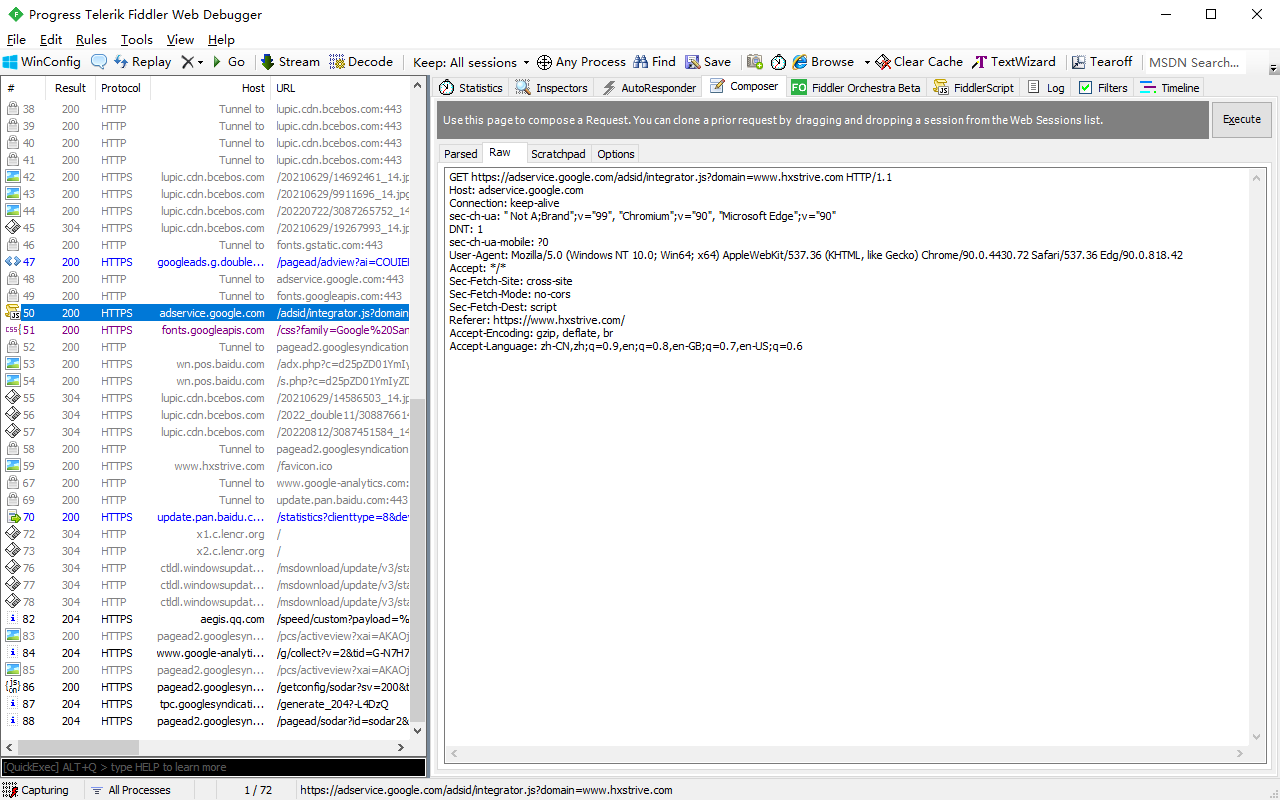Click the CSS icon of session 51
Screen dimensions: 1280x800
pyautogui.click(x=13, y=330)
